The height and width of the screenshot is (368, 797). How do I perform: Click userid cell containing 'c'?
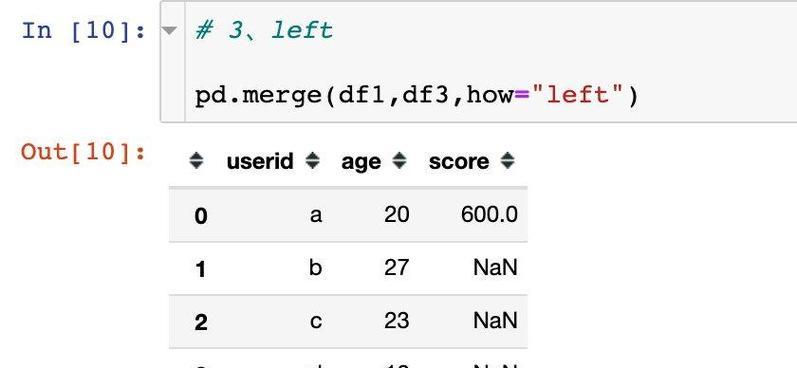[316, 321]
